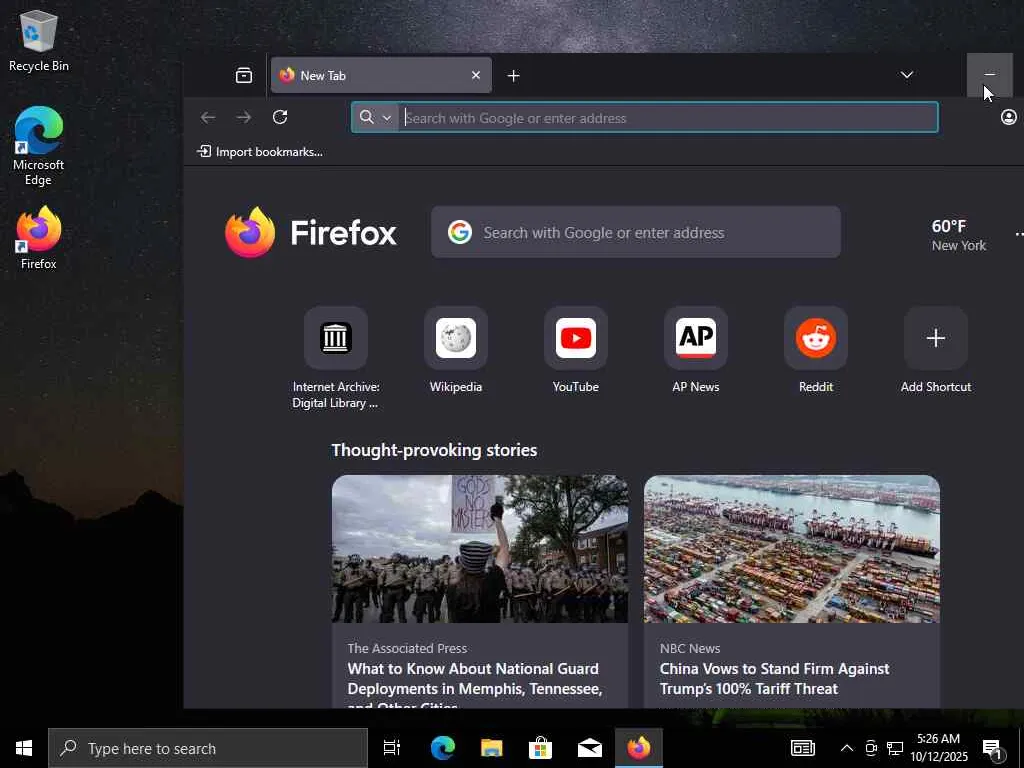Click The Associated Press source label
Screen dimensions: 1024x768
[x=407, y=648]
